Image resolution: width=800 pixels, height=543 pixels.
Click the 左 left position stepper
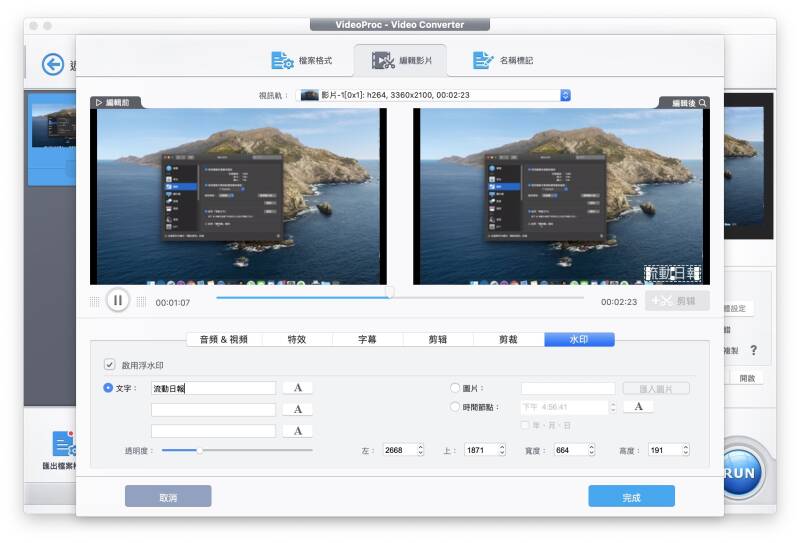pyautogui.click(x=420, y=450)
